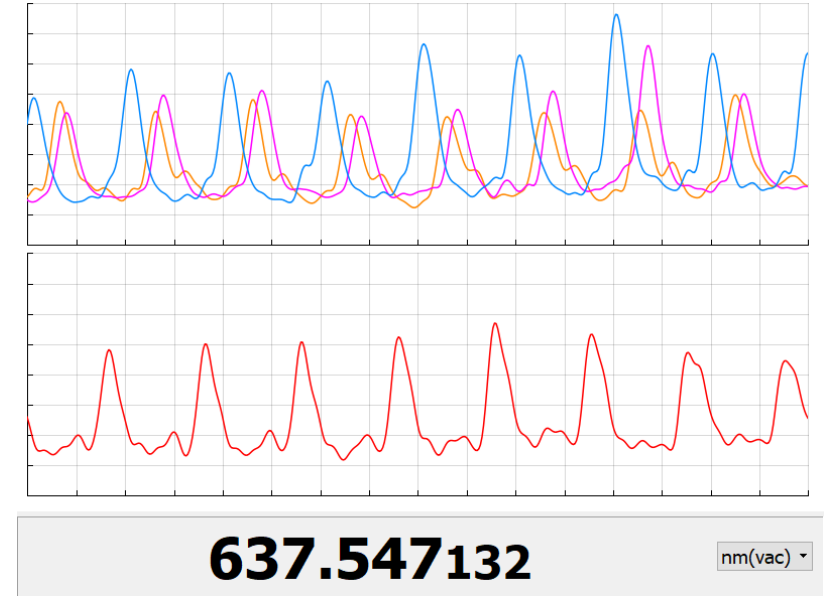Image resolution: width=834 pixels, height=604 pixels.
Task: Click the tallest red peak in the lower plot
Action: tap(495, 325)
